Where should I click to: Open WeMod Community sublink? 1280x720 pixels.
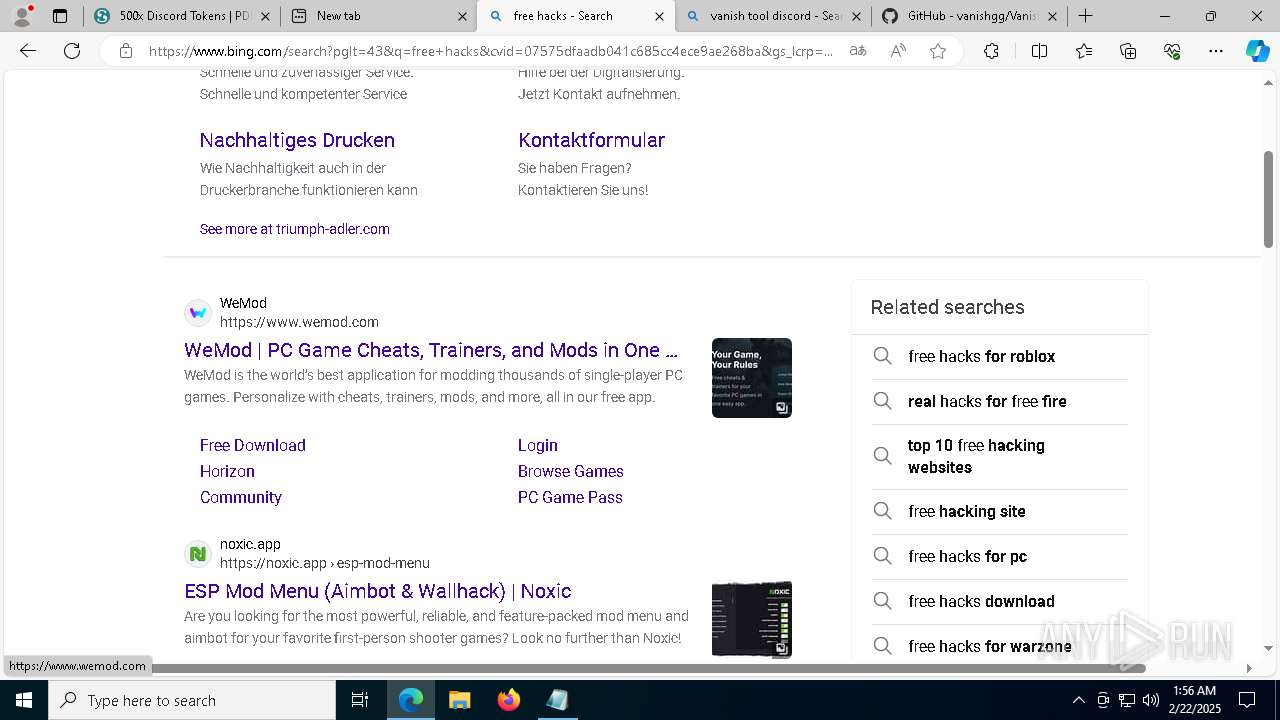pyautogui.click(x=240, y=497)
